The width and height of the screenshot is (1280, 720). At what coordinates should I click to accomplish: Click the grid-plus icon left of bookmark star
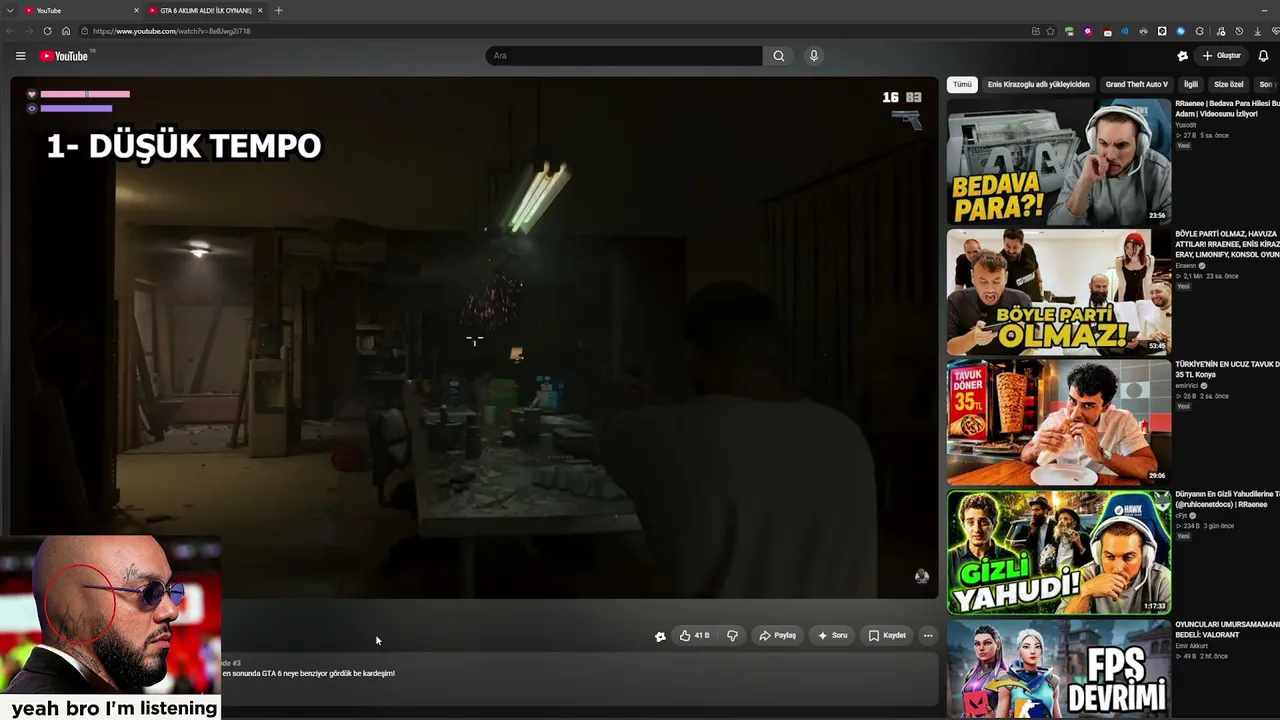[x=1035, y=31]
